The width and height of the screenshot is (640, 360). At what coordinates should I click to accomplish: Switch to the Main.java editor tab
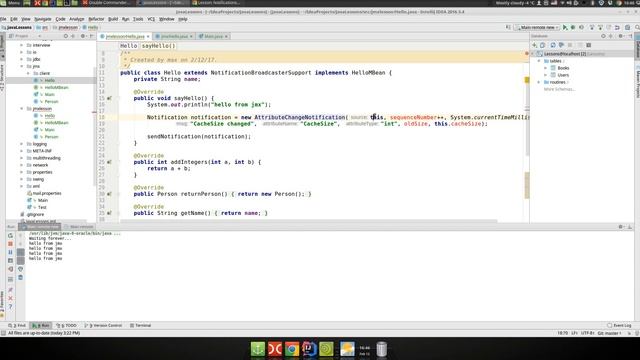click(213, 36)
